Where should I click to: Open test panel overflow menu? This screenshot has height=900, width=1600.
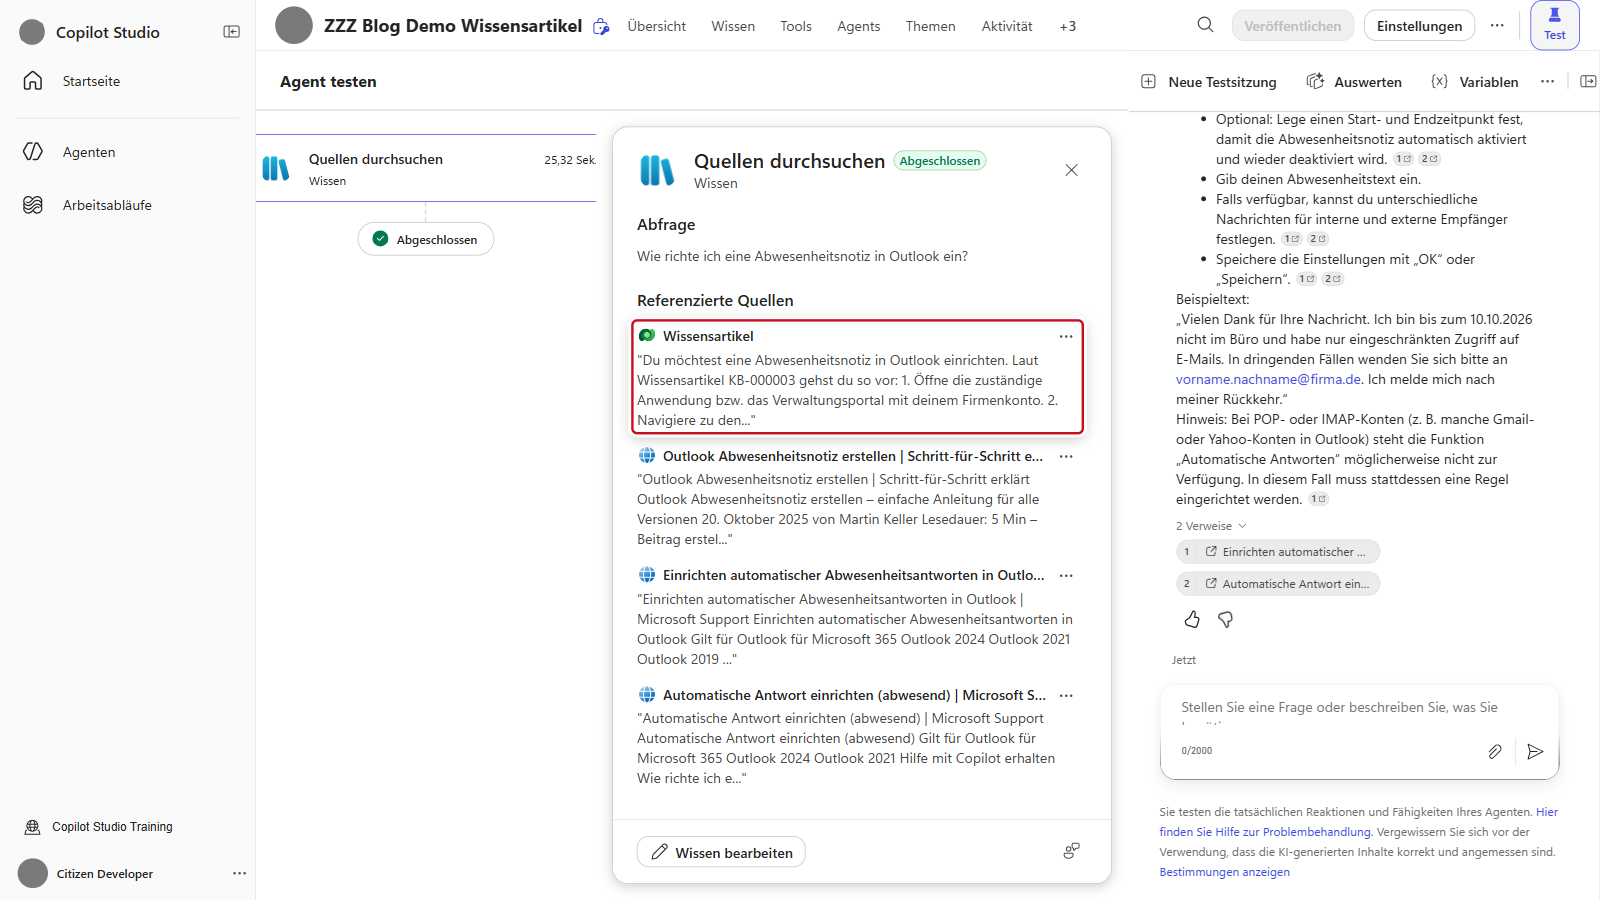coord(1548,82)
